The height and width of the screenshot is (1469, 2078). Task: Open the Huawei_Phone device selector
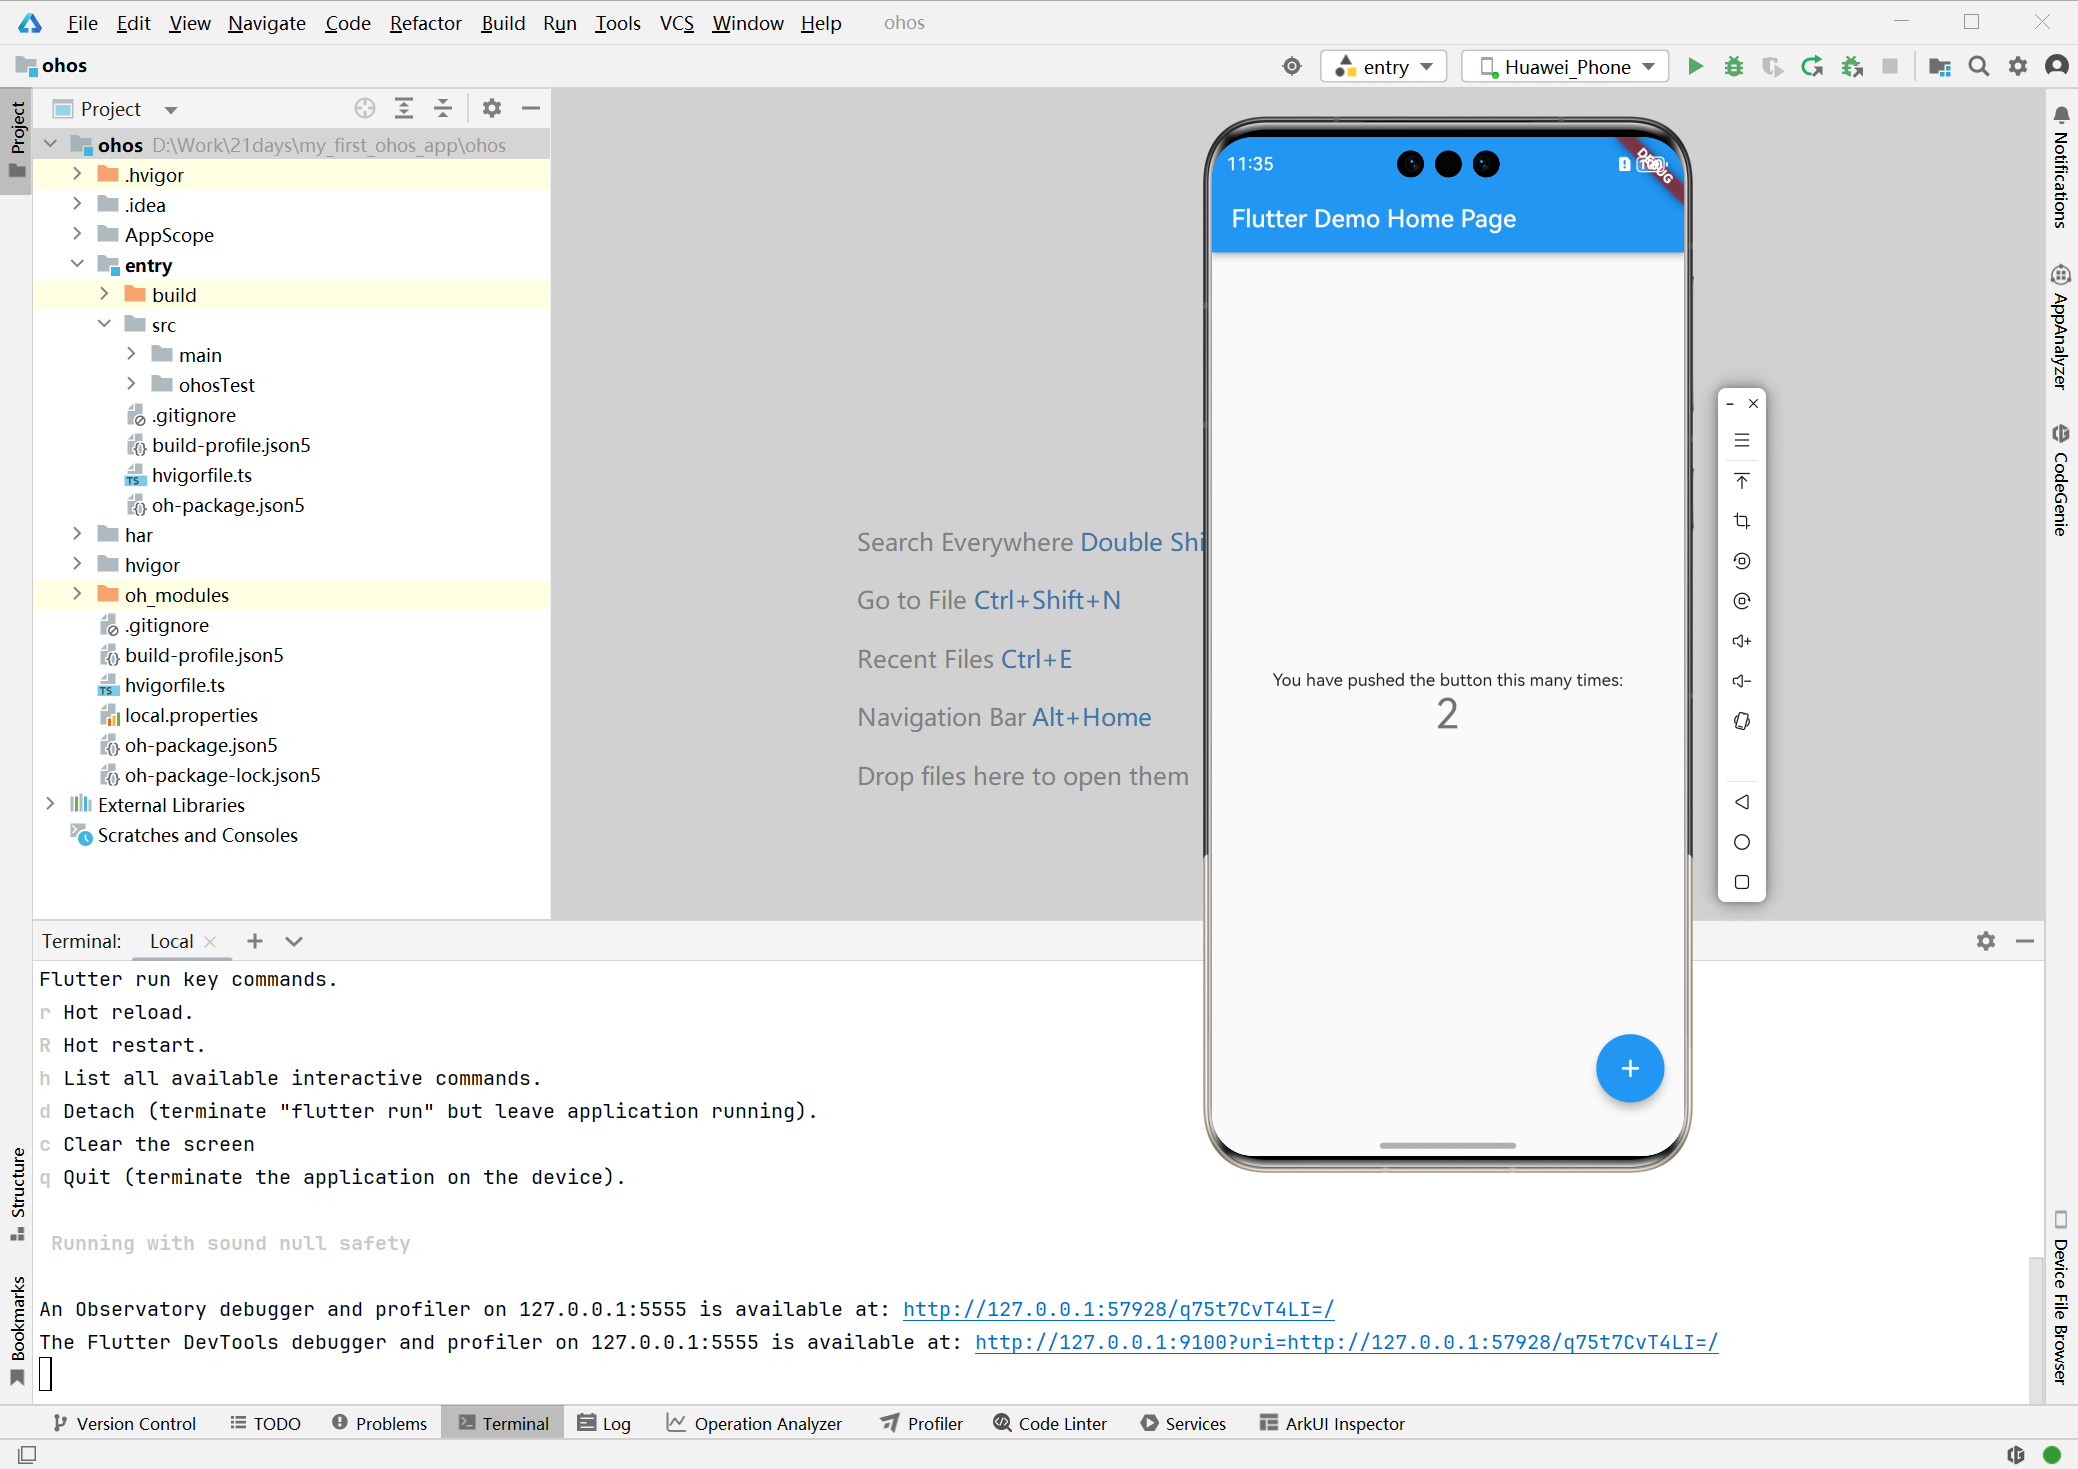1564,66
